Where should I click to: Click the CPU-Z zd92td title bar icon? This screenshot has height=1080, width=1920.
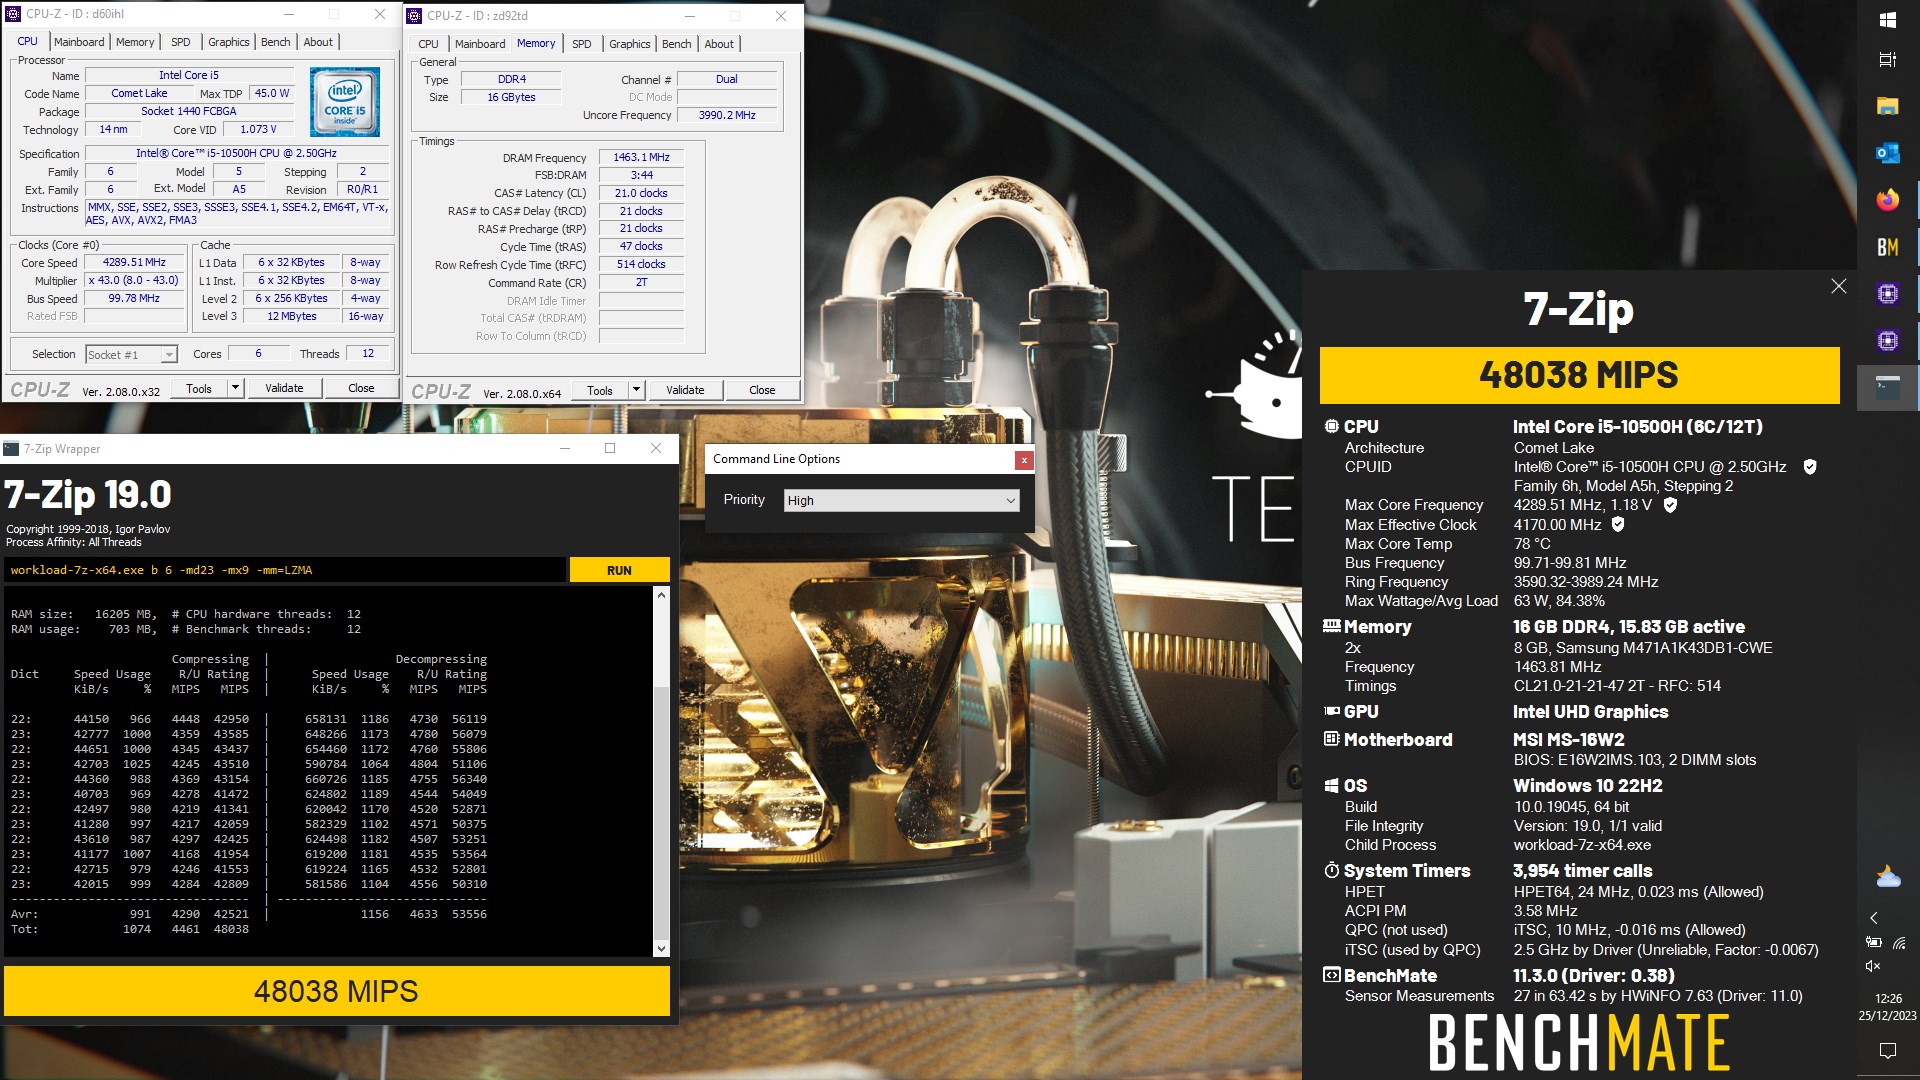[414, 16]
